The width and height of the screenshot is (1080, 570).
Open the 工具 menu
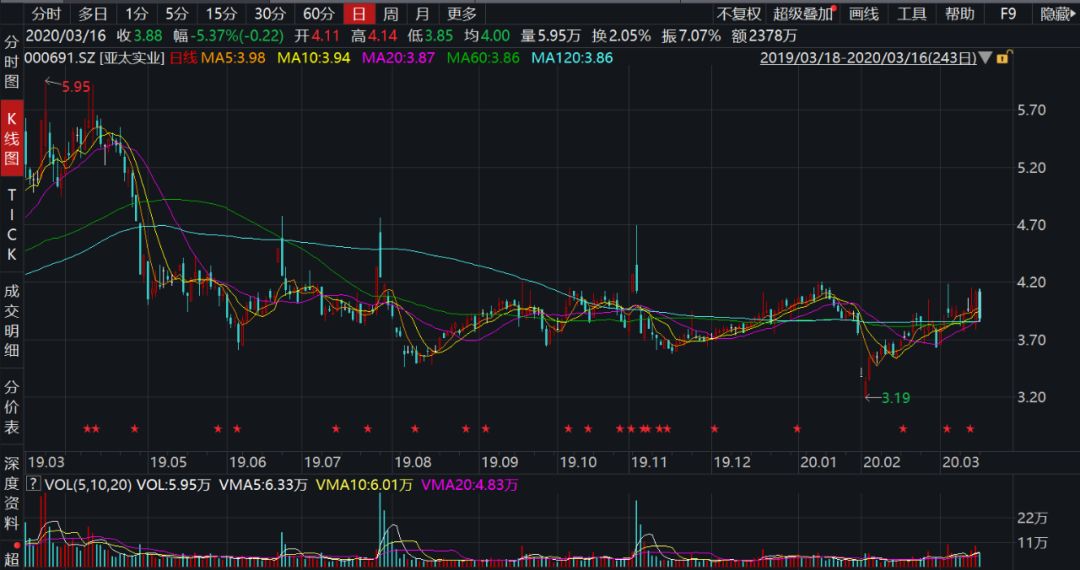tap(911, 14)
